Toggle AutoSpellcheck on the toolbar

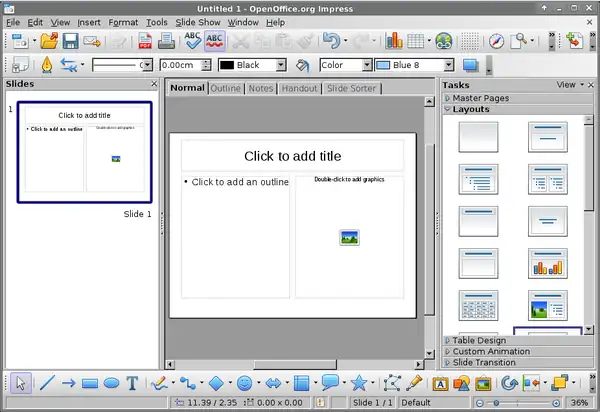pos(215,41)
